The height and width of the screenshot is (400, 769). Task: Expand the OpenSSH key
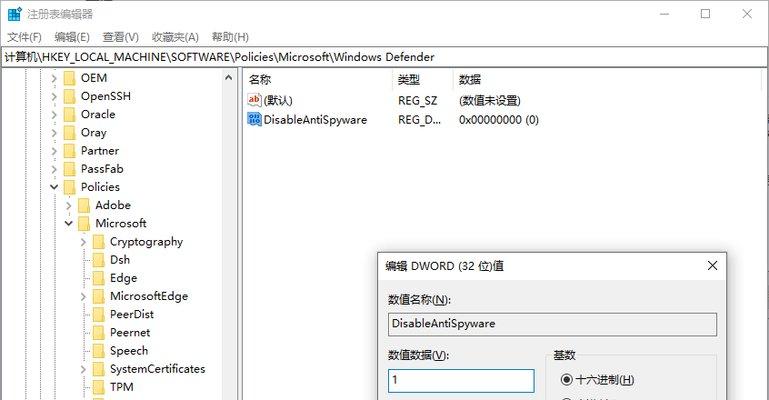(x=54, y=97)
